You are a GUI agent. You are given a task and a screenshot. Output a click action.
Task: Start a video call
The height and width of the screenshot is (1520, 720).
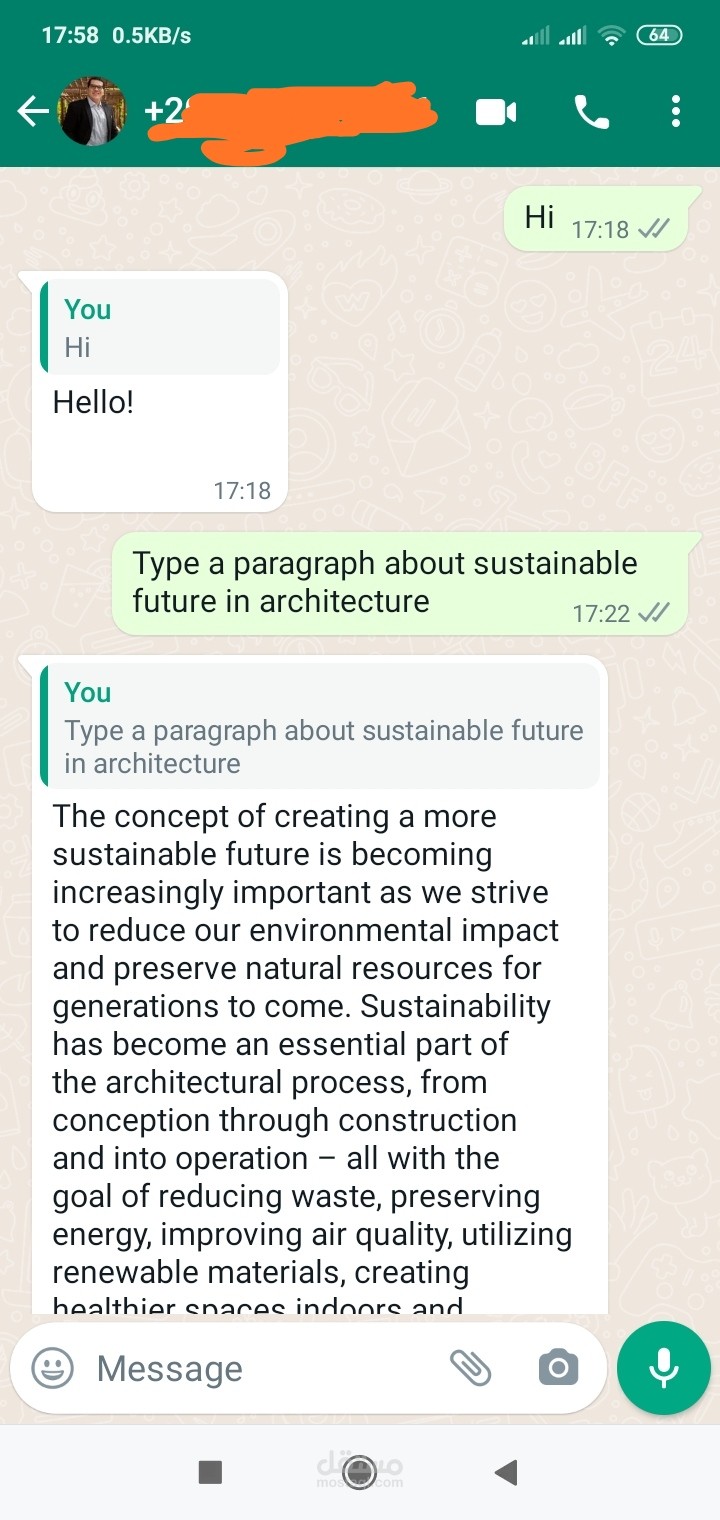coord(496,112)
